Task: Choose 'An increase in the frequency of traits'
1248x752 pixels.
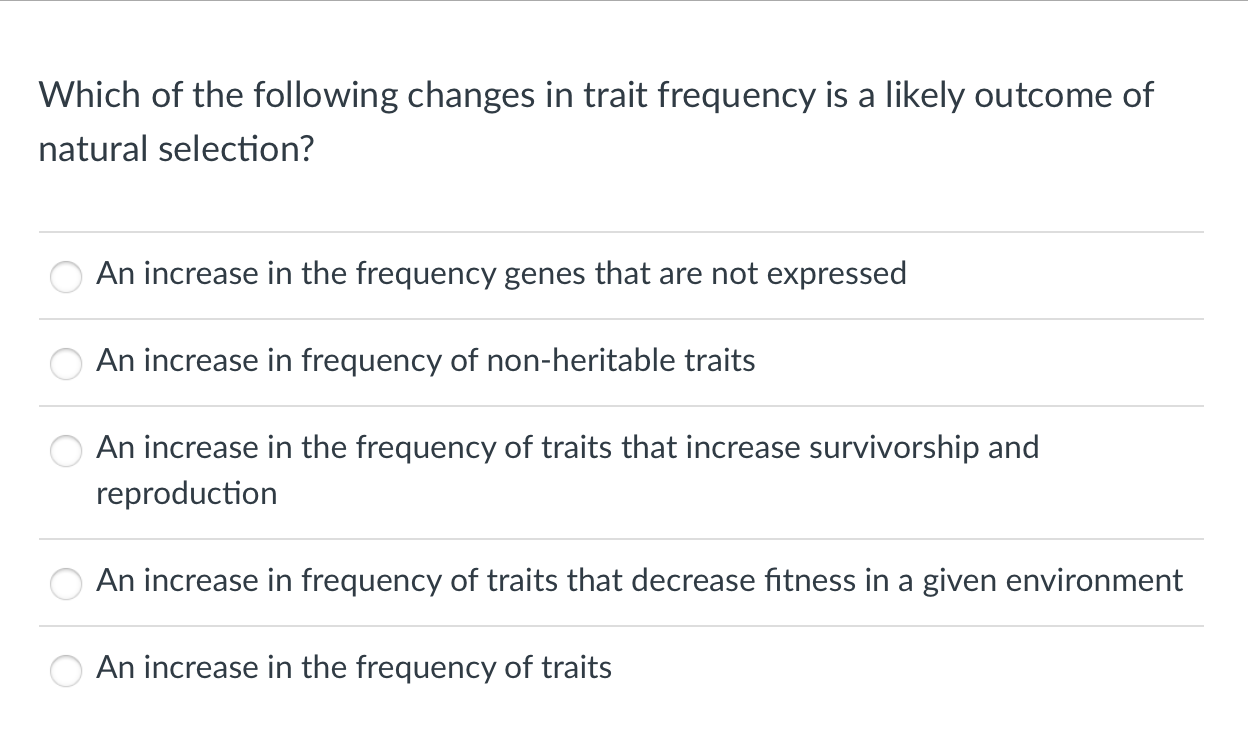Action: point(353,668)
